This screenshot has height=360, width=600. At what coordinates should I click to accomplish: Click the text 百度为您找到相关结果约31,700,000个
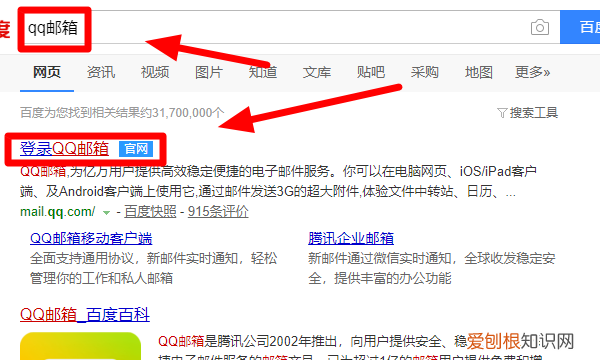[x=122, y=113]
